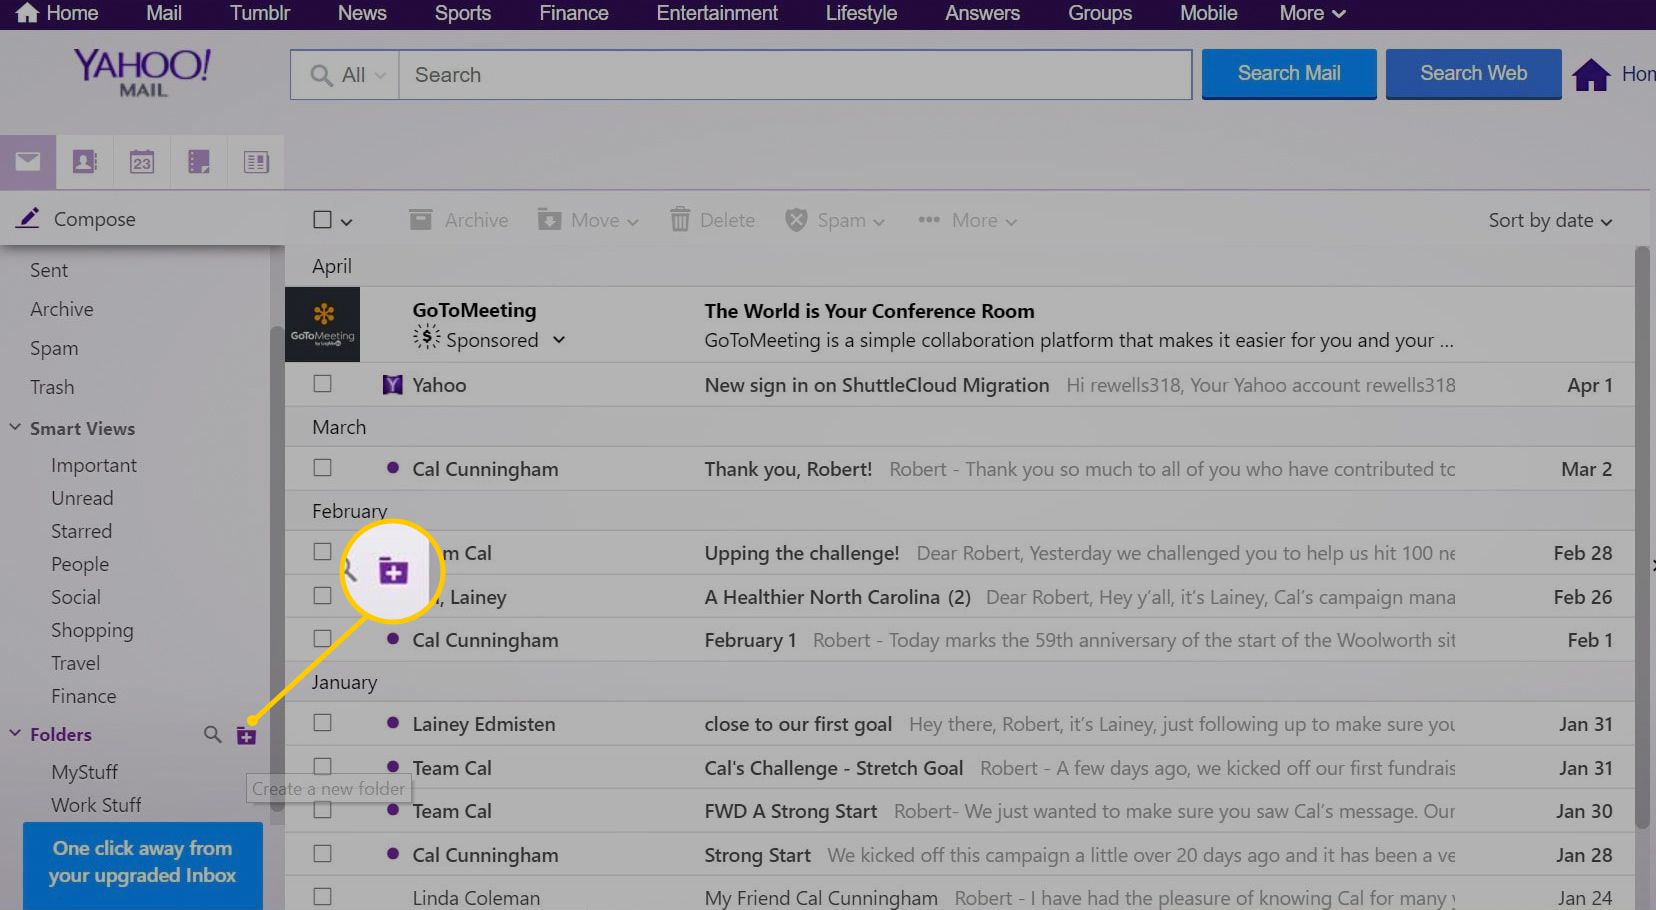Viewport: 1656px width, 910px height.
Task: Click the Spam shield icon
Action: 796,220
